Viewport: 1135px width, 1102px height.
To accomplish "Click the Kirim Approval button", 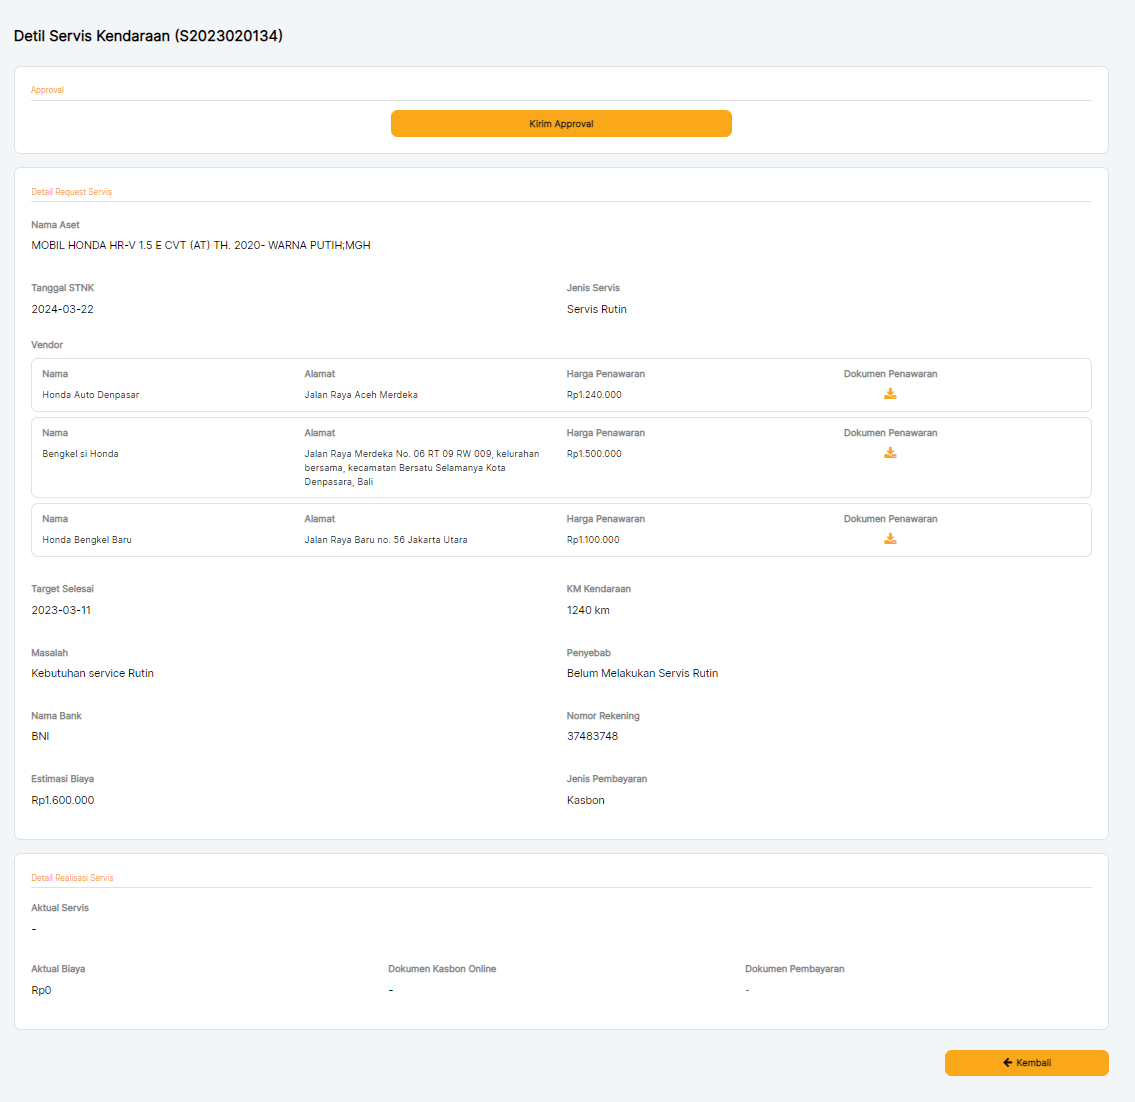I will 561,124.
